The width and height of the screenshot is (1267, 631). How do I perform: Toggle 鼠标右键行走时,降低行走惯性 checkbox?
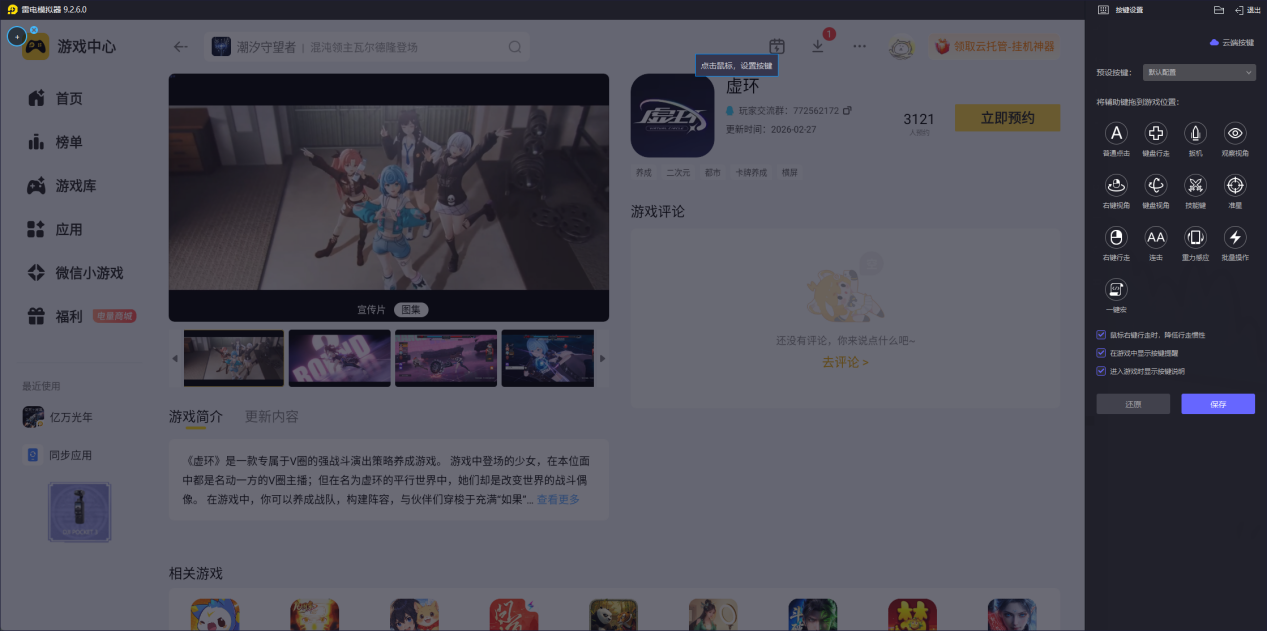1101,335
